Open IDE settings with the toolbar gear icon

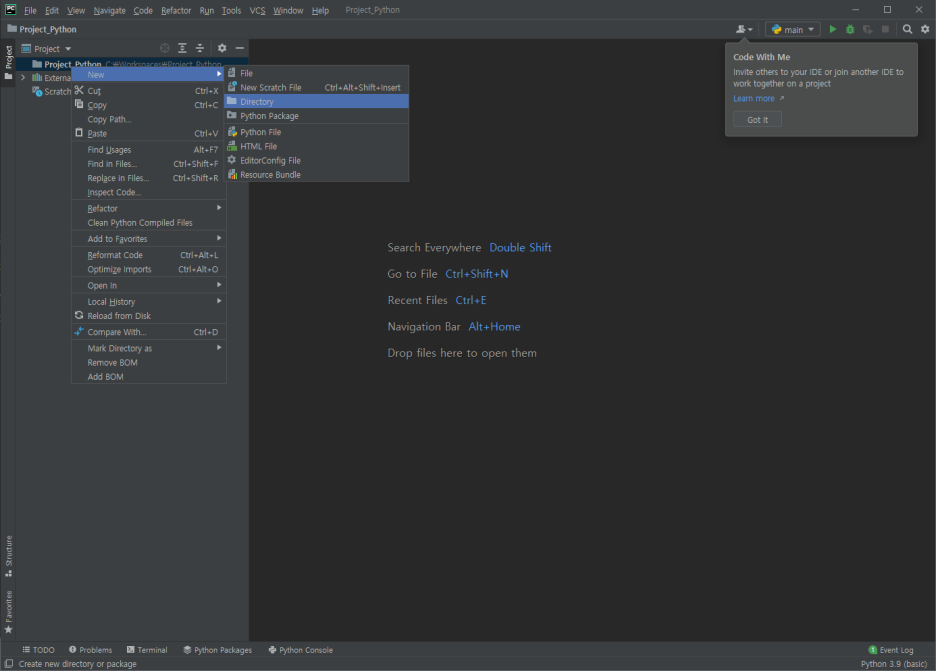tap(925, 29)
